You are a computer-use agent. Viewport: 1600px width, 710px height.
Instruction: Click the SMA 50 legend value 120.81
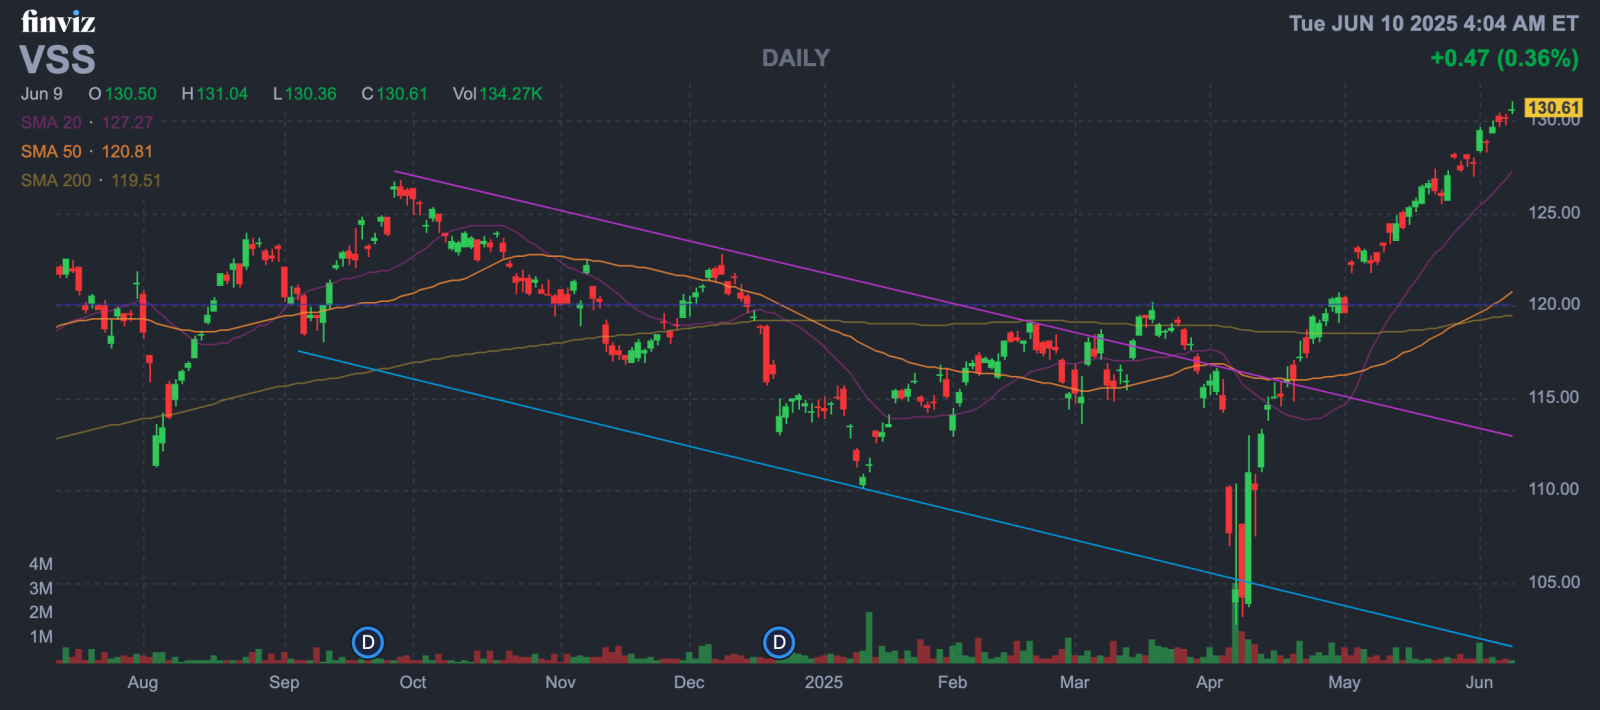(127, 151)
